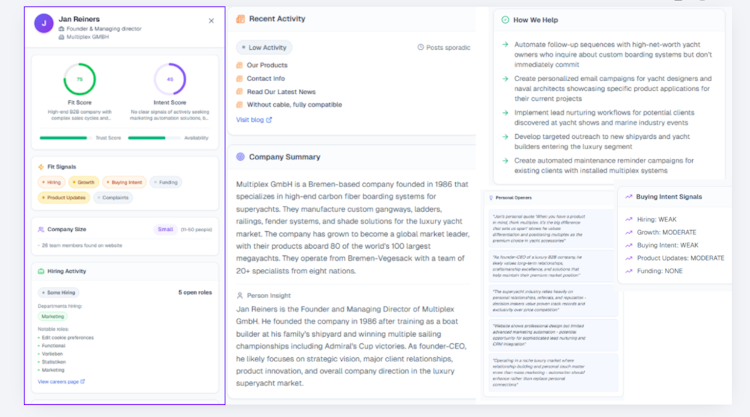The image size is (750, 417).
Task: Select the Product Updates signal tag
Action: pos(67,197)
